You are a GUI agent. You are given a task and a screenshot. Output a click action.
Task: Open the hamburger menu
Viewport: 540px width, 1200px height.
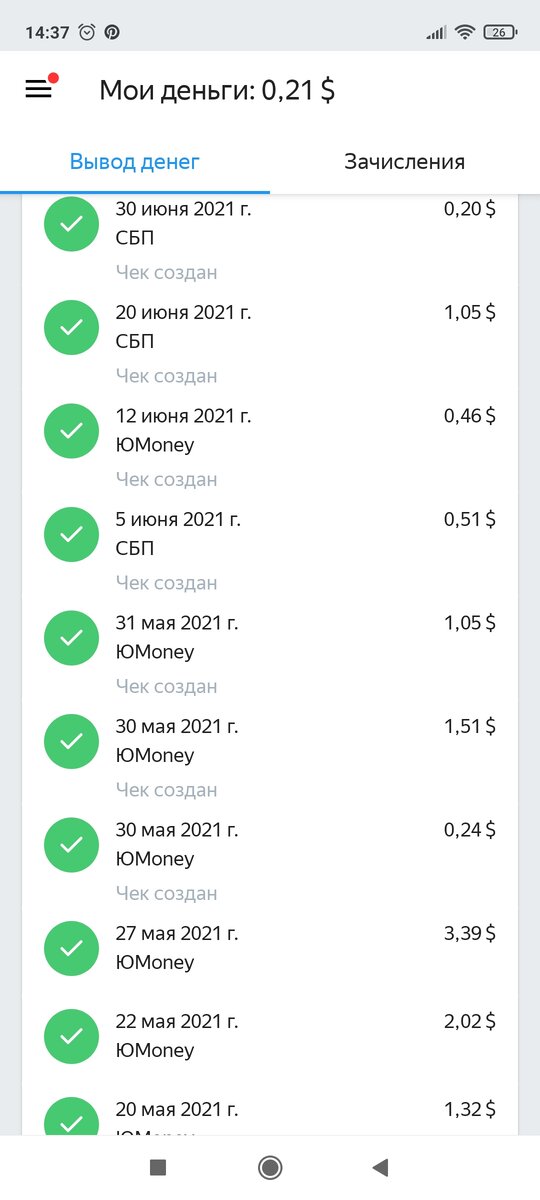coord(38,89)
